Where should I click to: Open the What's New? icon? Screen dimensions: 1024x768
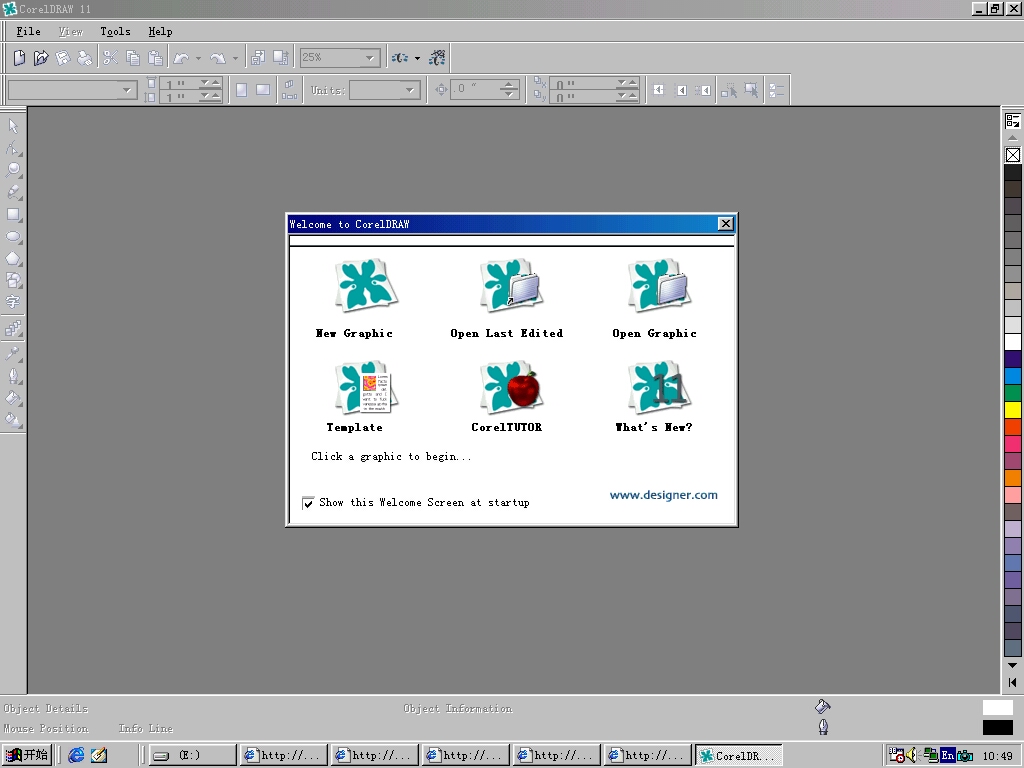659,387
